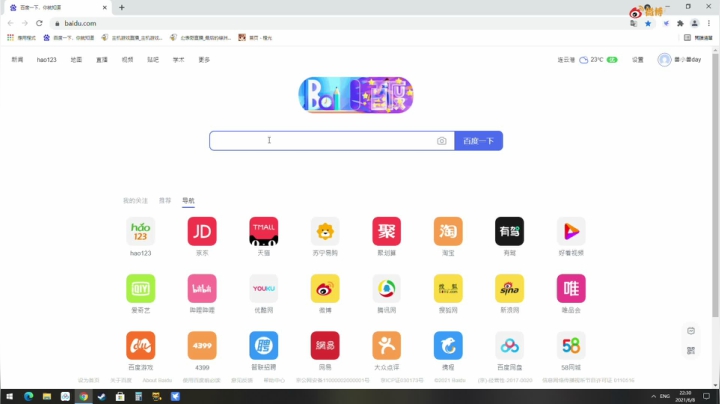This screenshot has height=404, width=720.
Task: Open the orange Baidu games icon
Action: pos(141,345)
